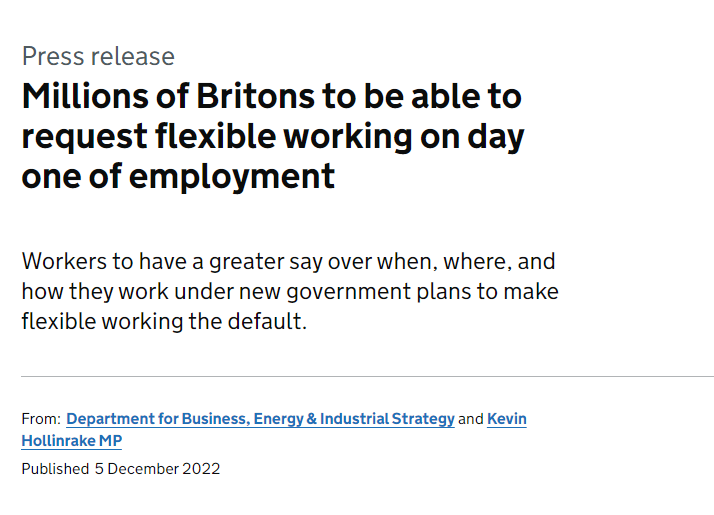Click the summary line starting 'Workers to have a greater say'
Viewport: 714px width, 515px height.
[x=288, y=262]
